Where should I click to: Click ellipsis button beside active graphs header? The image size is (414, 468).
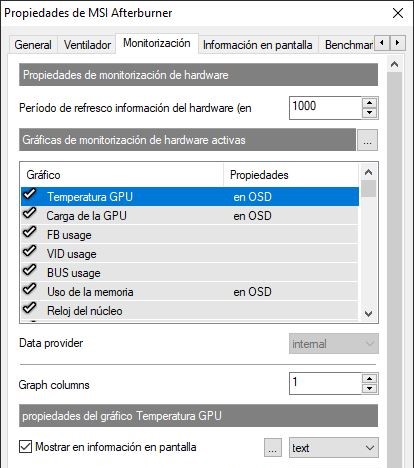(367, 140)
